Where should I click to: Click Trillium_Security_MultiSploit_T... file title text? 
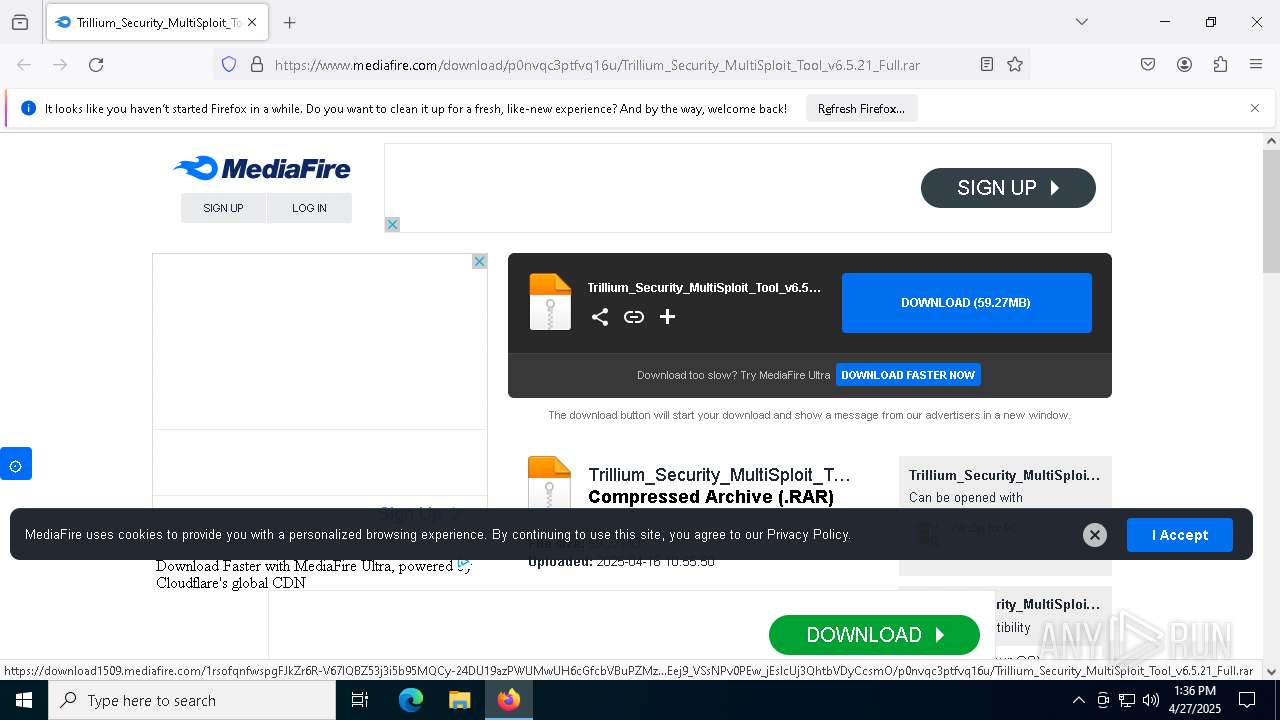719,474
